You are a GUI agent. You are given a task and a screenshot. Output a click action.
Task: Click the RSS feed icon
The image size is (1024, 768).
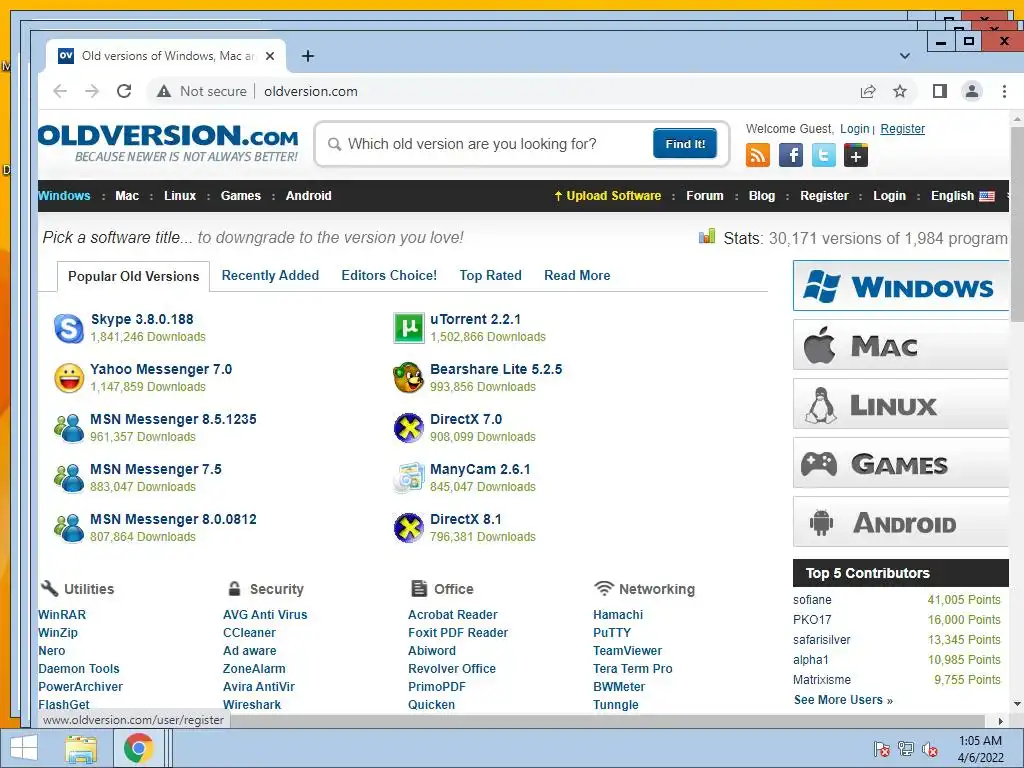758,155
